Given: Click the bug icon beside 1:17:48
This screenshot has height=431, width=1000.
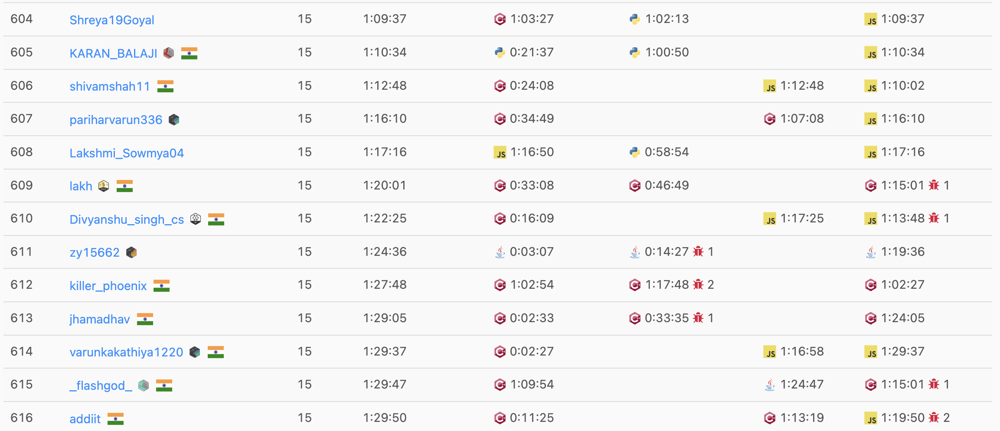Looking at the screenshot, I should 698,285.
